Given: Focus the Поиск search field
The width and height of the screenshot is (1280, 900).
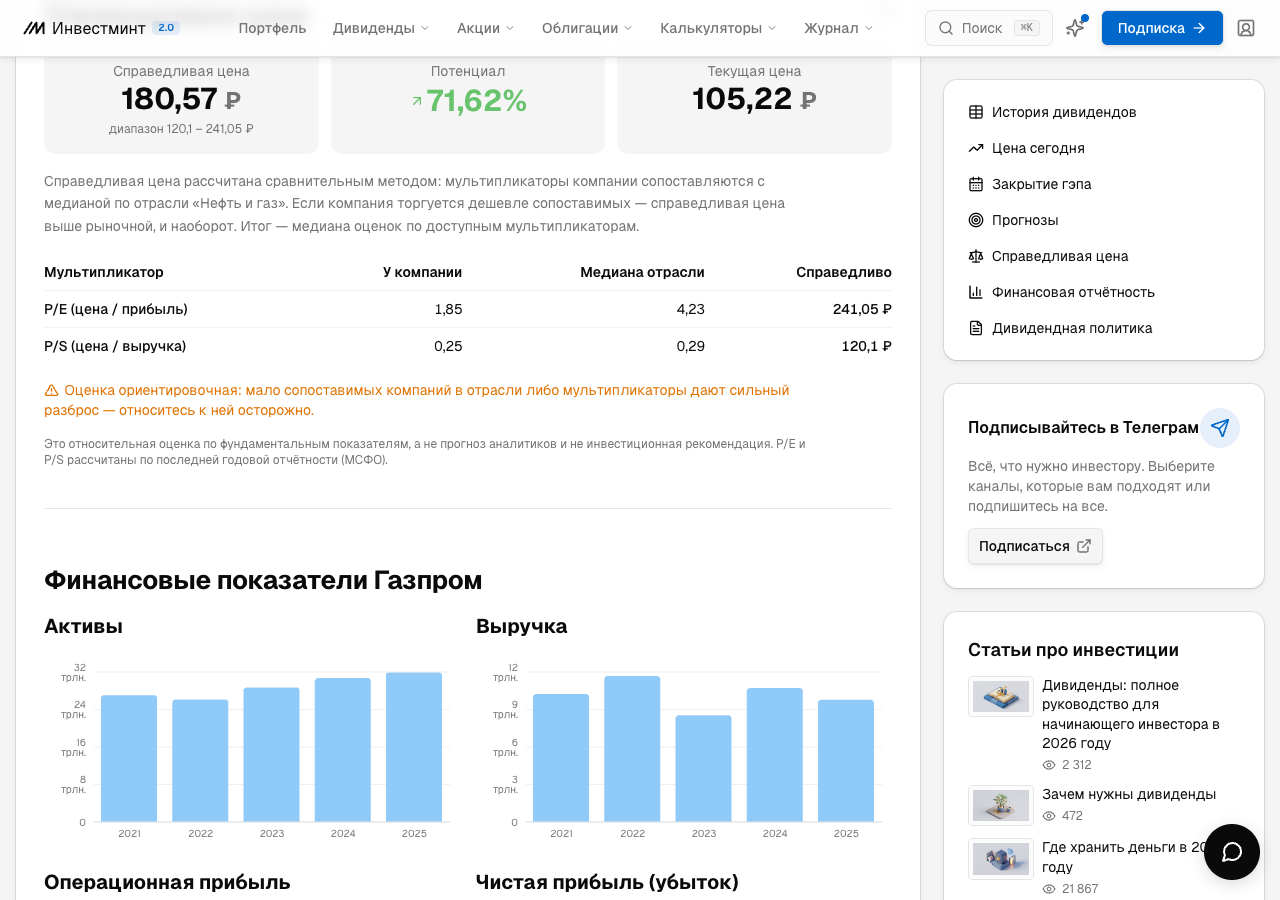Looking at the screenshot, I should coord(989,28).
